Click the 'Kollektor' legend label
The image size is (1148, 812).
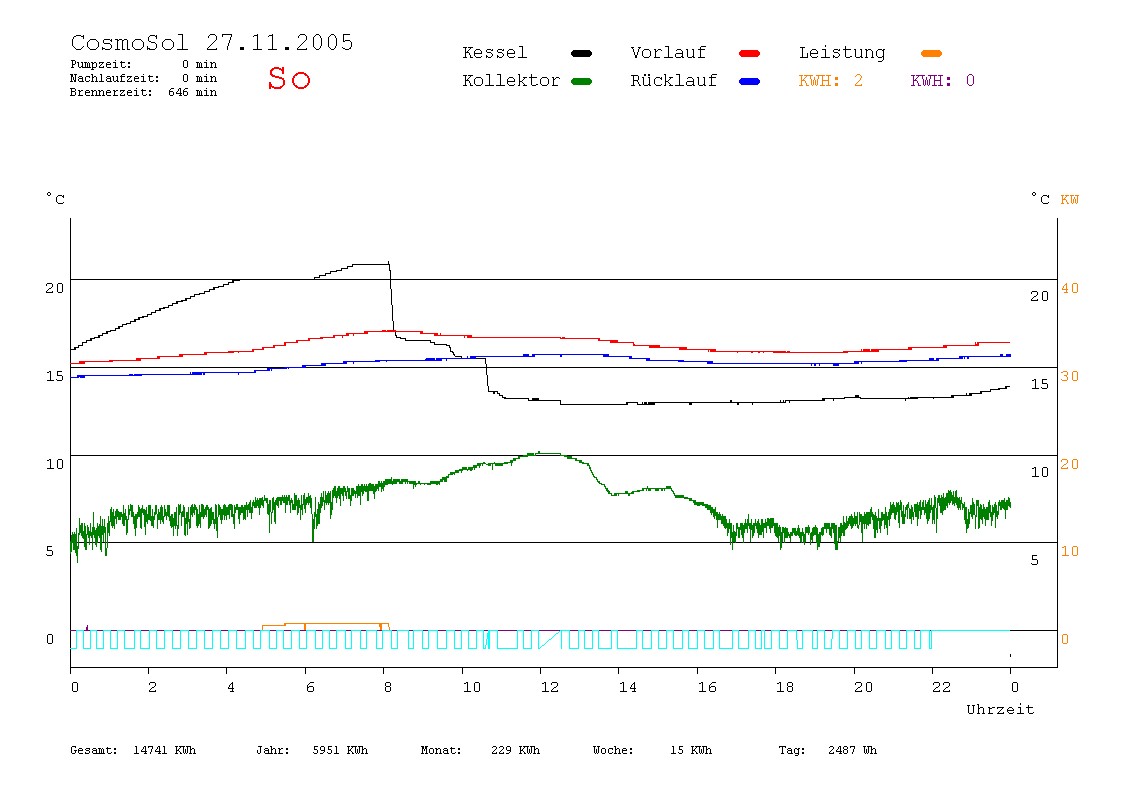(x=511, y=81)
